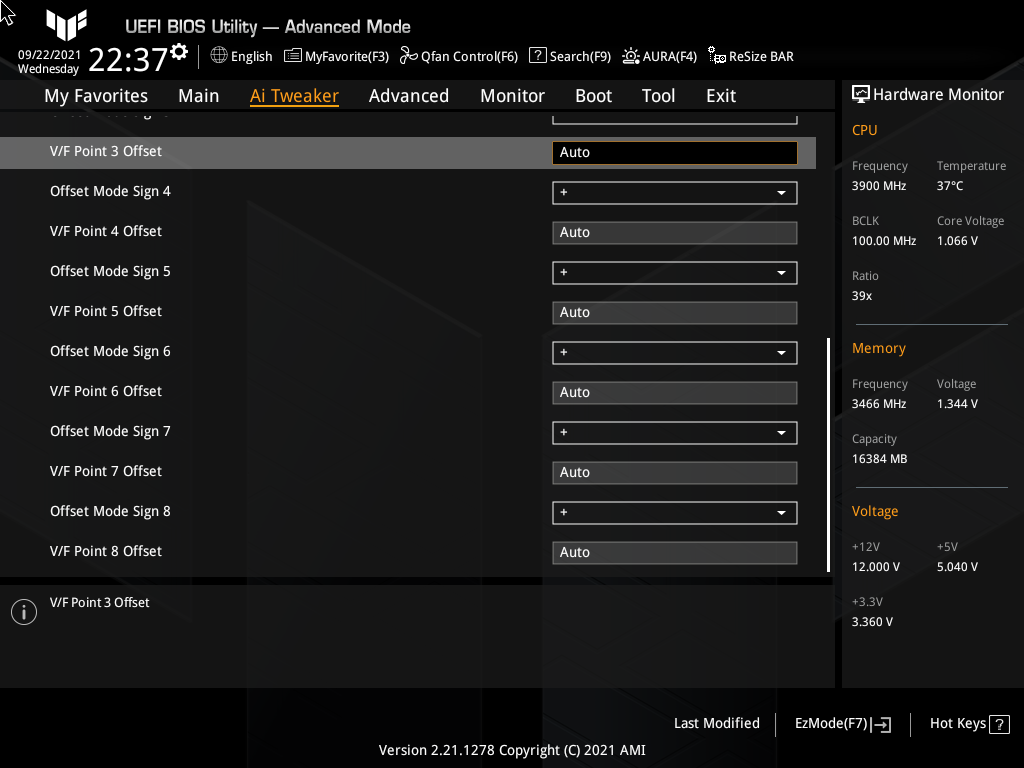This screenshot has width=1024, height=768.
Task: Select the Offset Mode Sign 4 label
Action: tap(110, 191)
